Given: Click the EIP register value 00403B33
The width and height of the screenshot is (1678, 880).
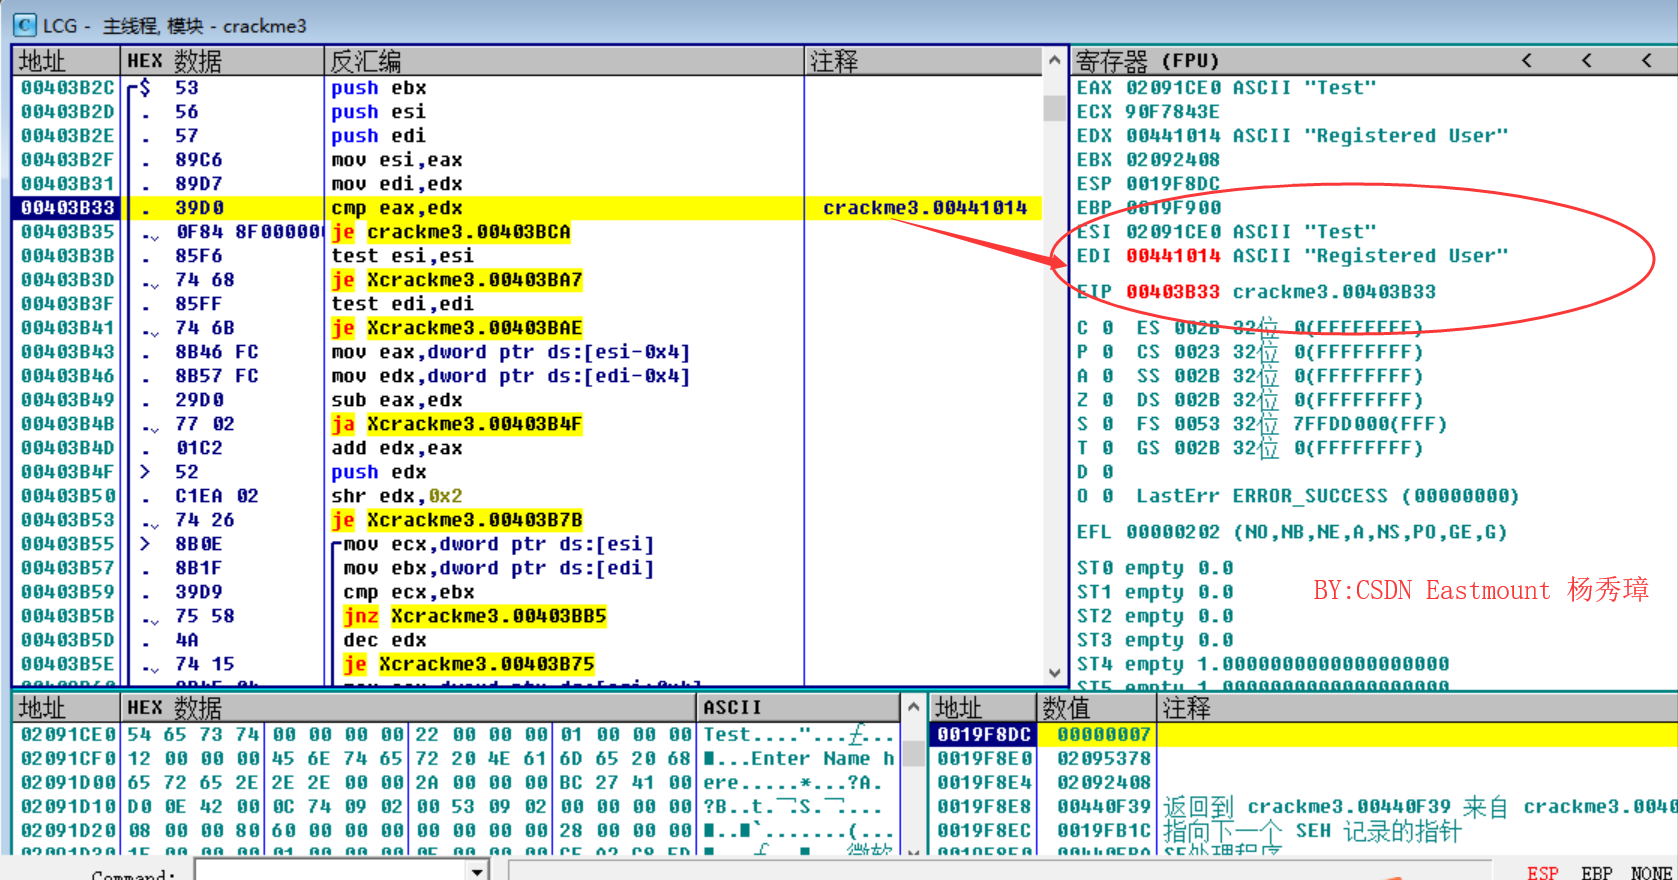Looking at the screenshot, I should point(1173,292).
